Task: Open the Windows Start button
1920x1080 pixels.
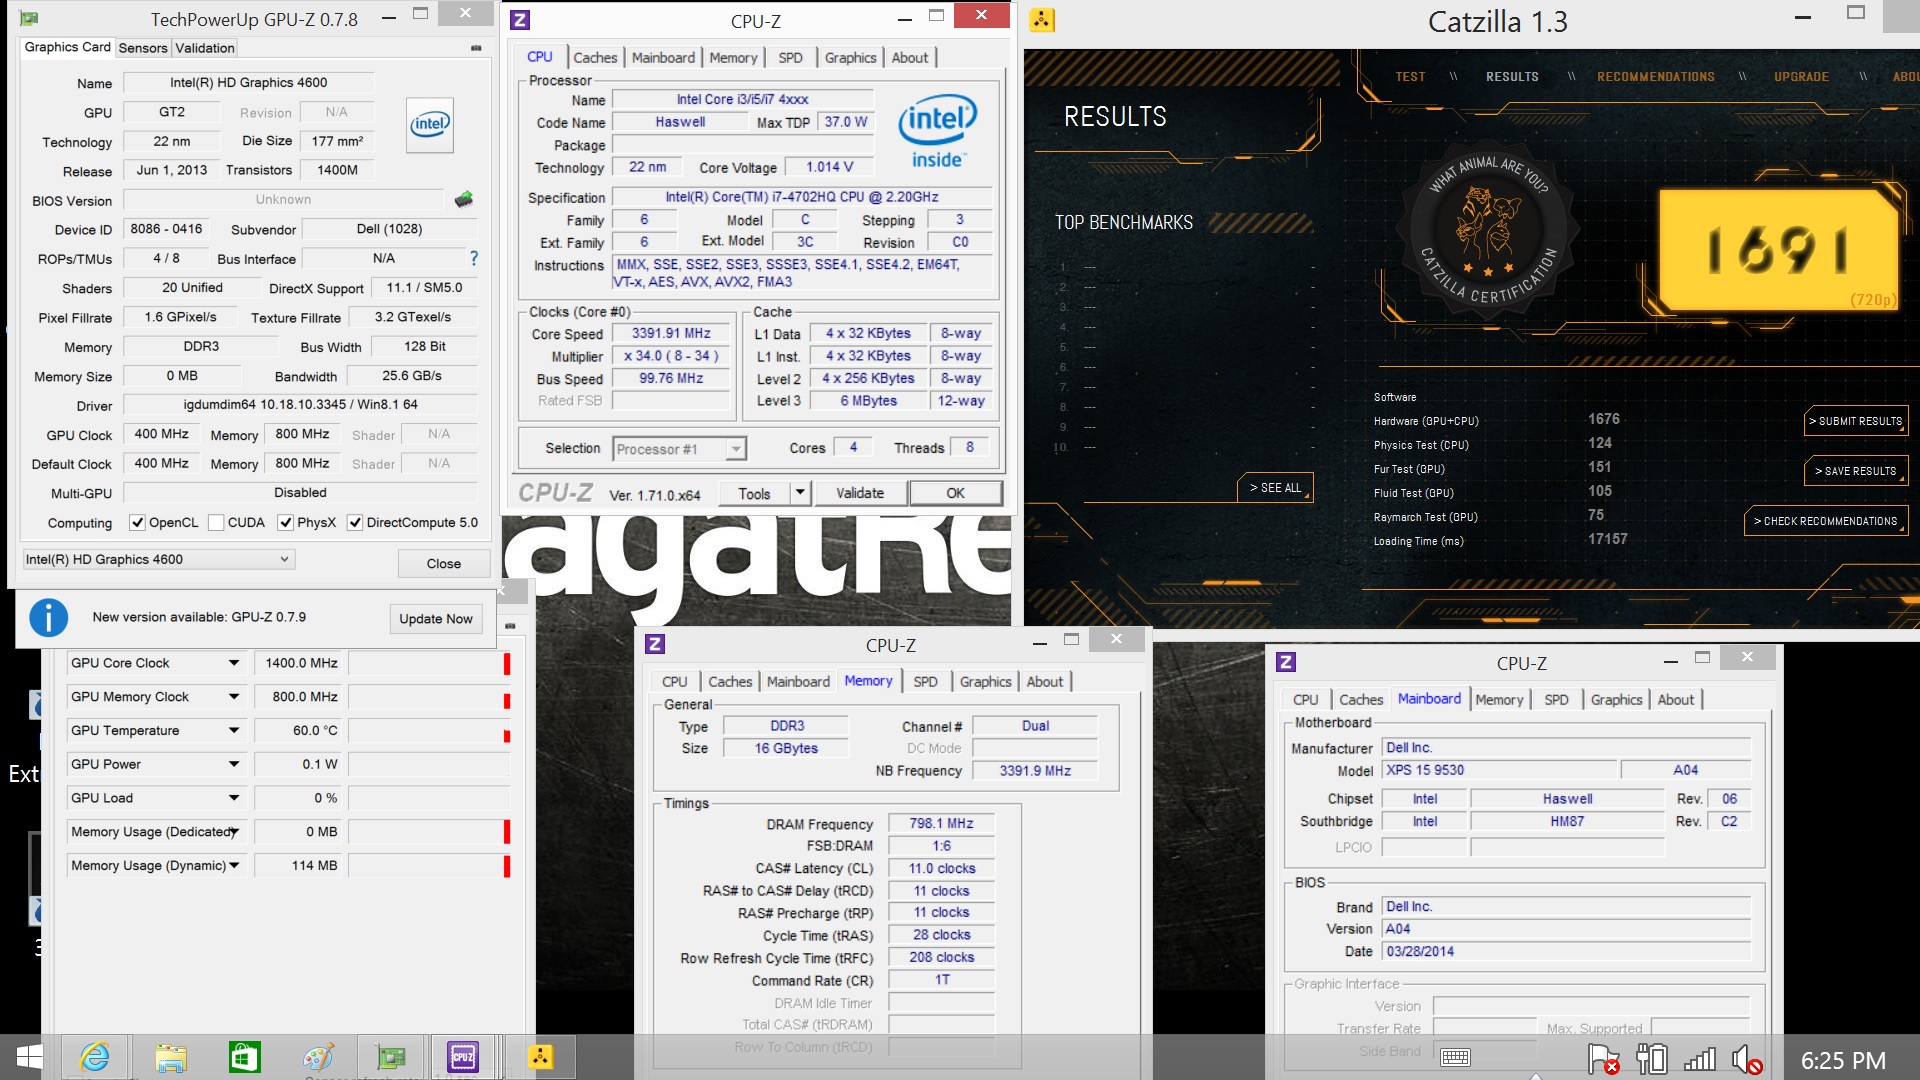Action: point(29,1057)
